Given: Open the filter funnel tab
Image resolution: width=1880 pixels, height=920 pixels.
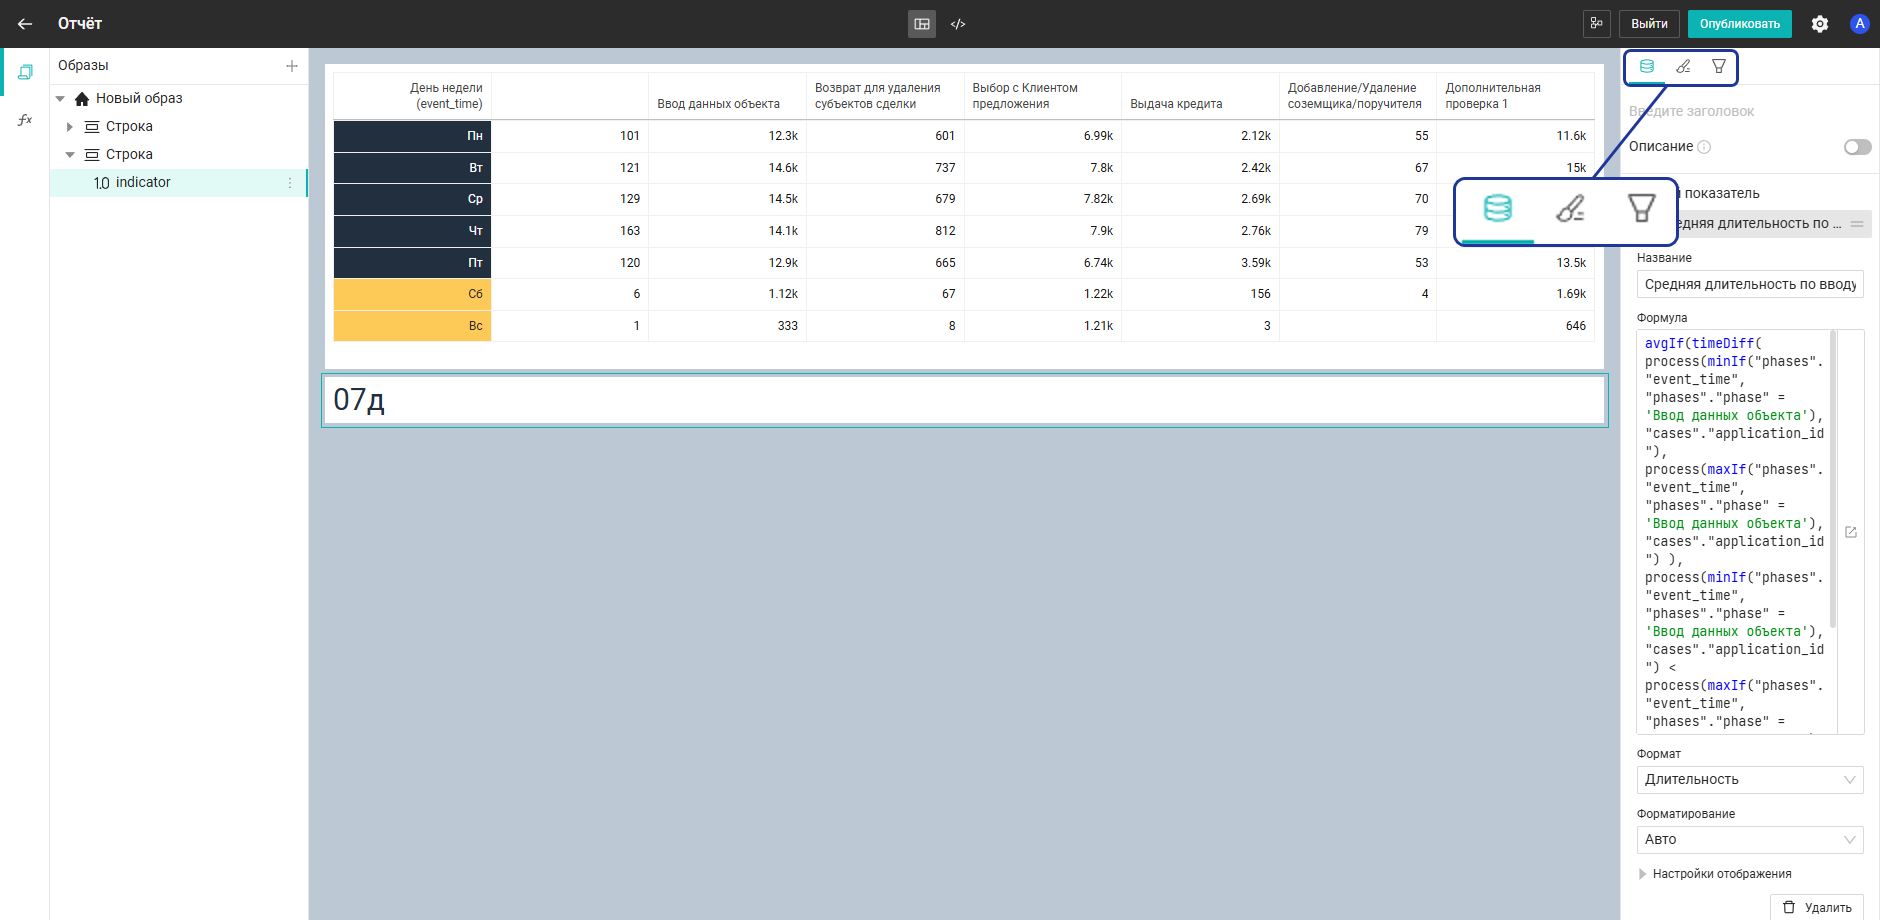Looking at the screenshot, I should coord(1719,67).
